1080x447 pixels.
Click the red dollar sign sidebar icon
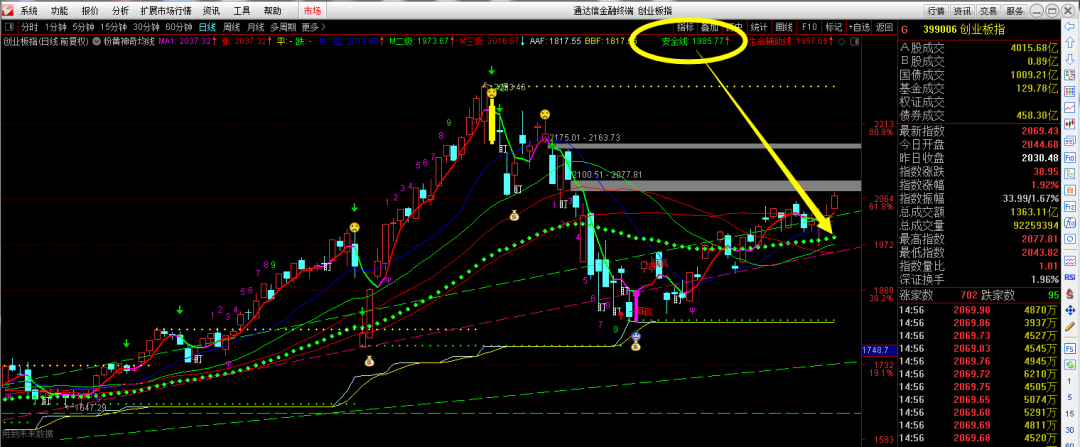(1070, 294)
